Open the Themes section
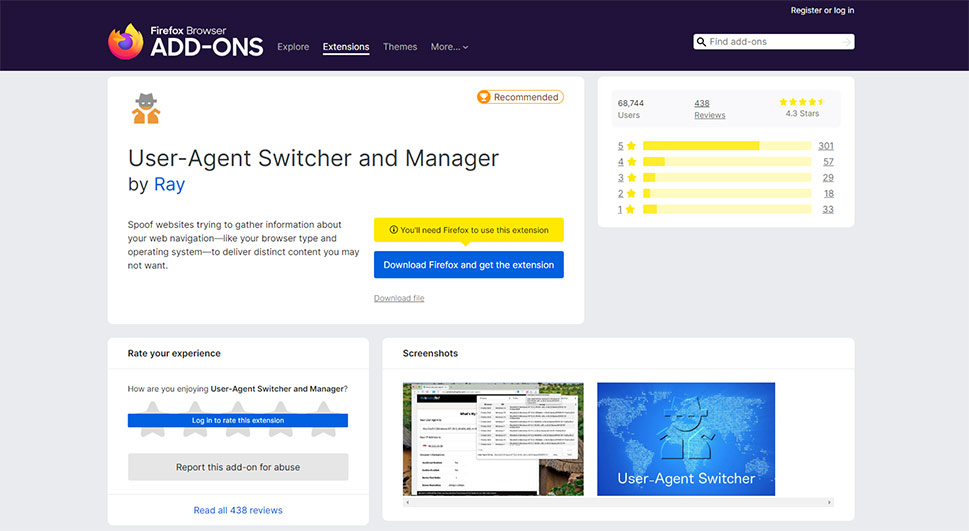This screenshot has width=969, height=531. coord(400,47)
